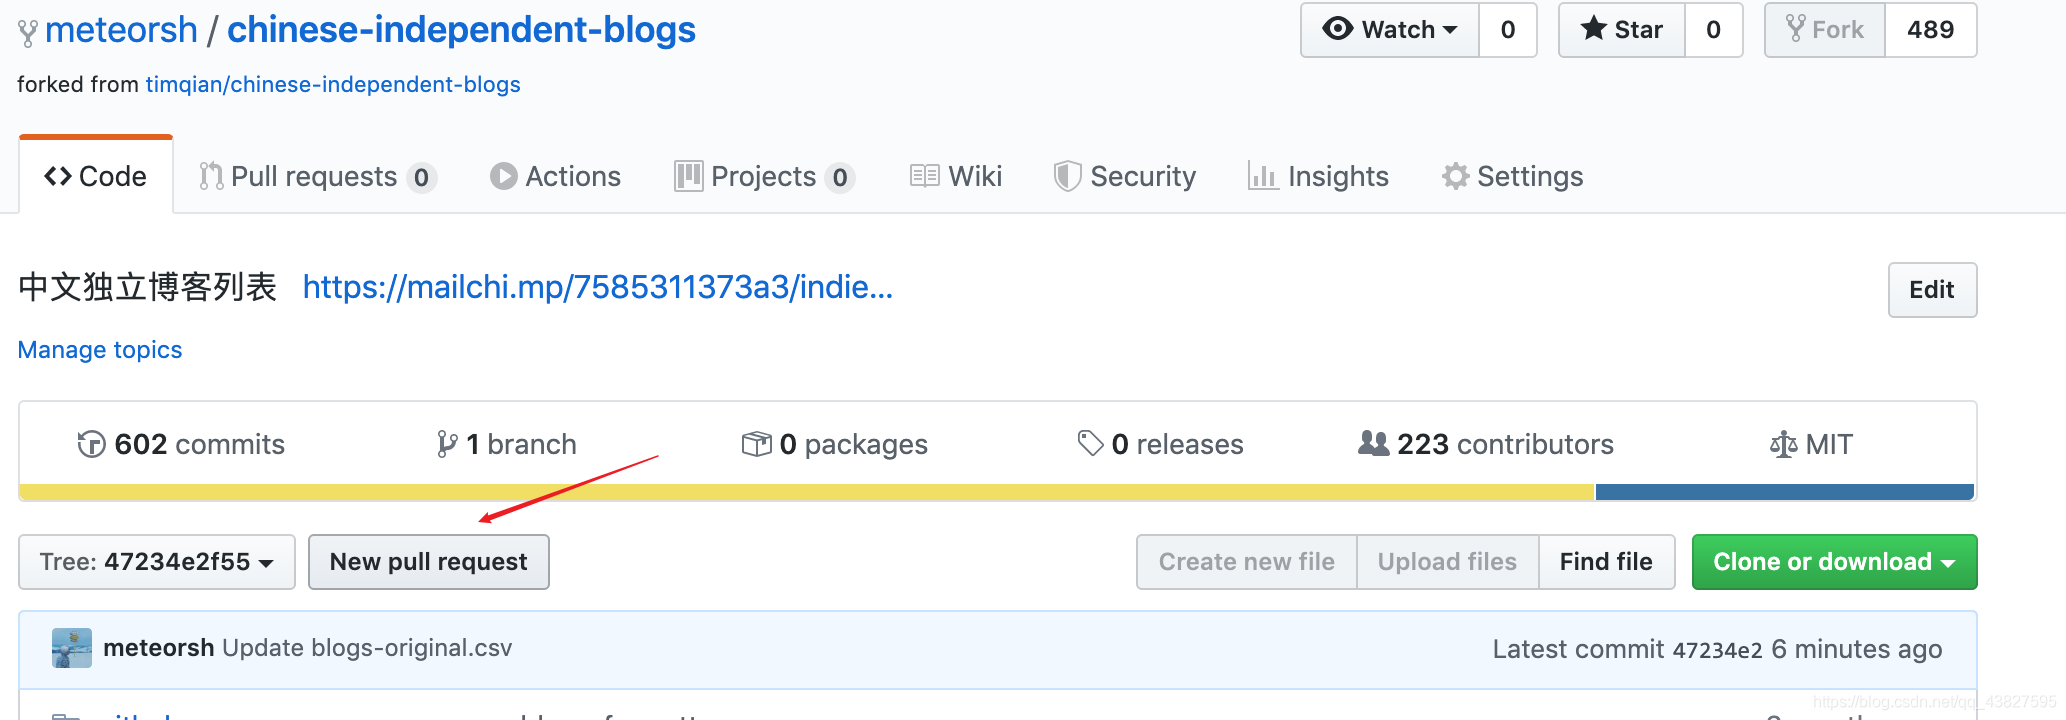The width and height of the screenshot is (2066, 720).
Task: Open the Update blogs-original.csv commit message
Action: tap(367, 648)
